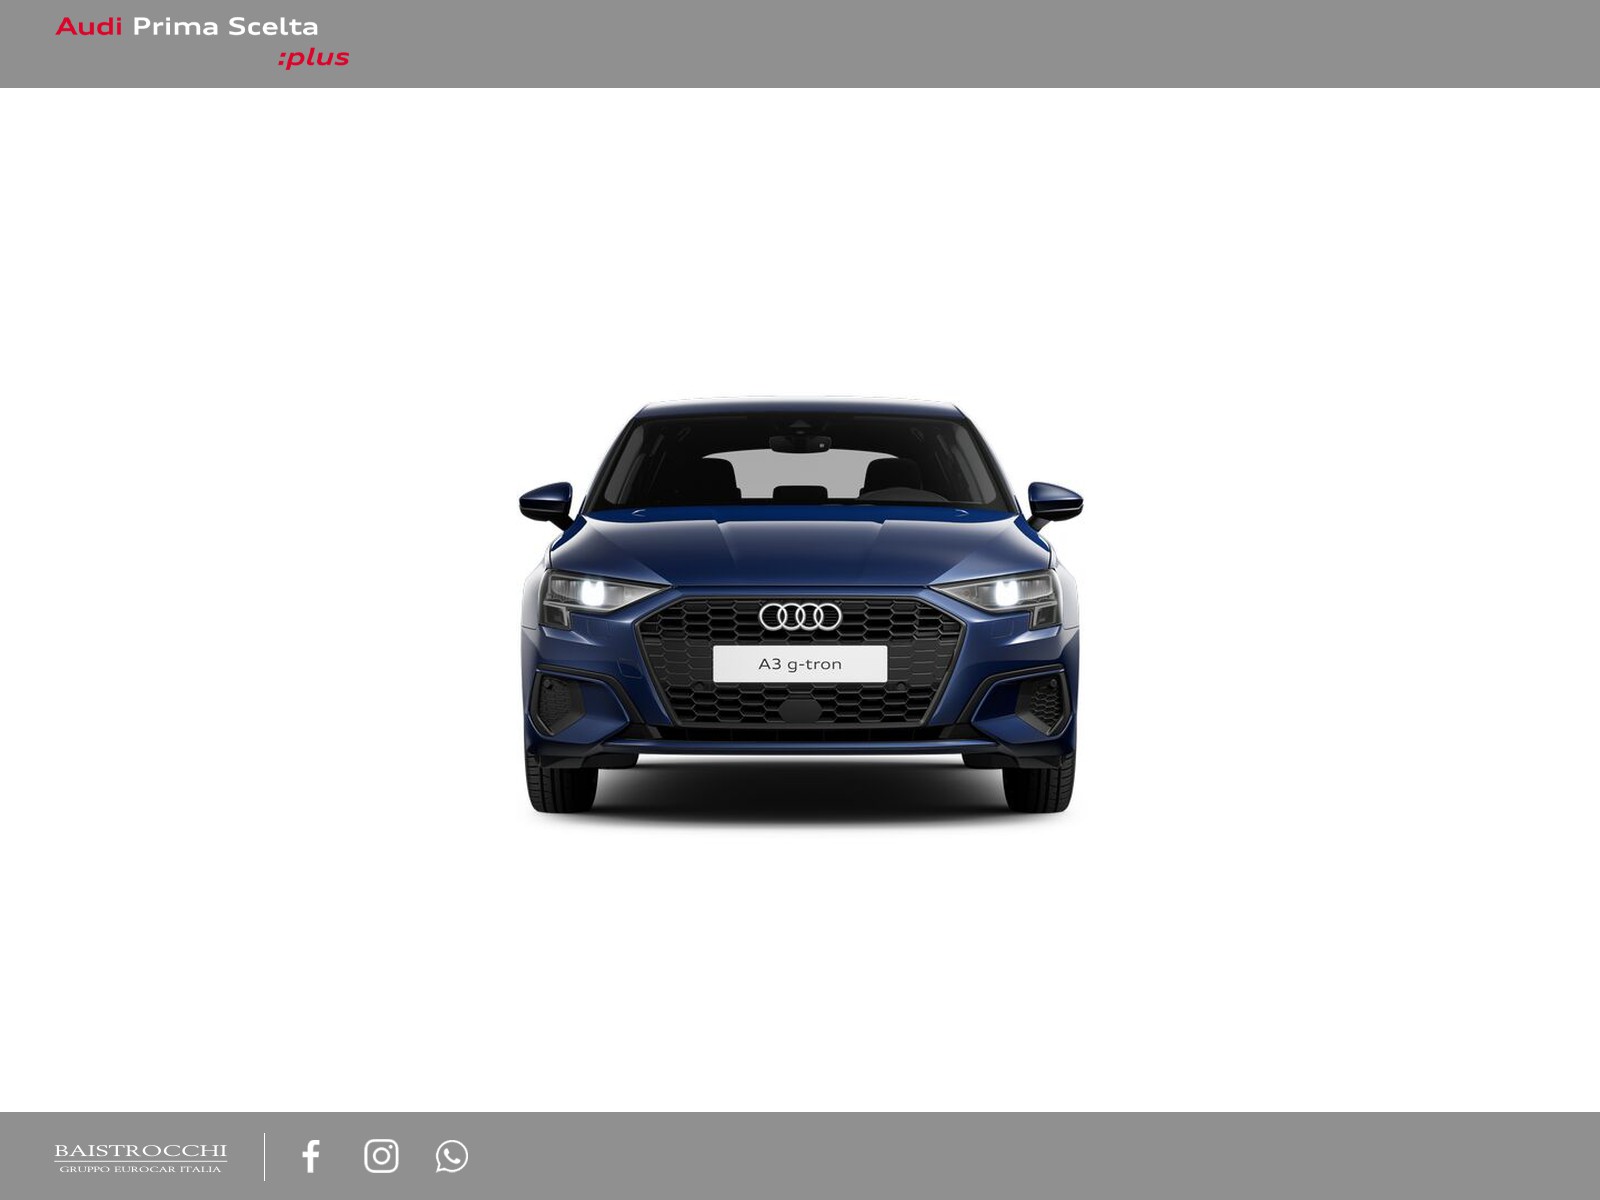Click the Baistrocchi Gruppo Eurocar Italia logo

point(141,1158)
